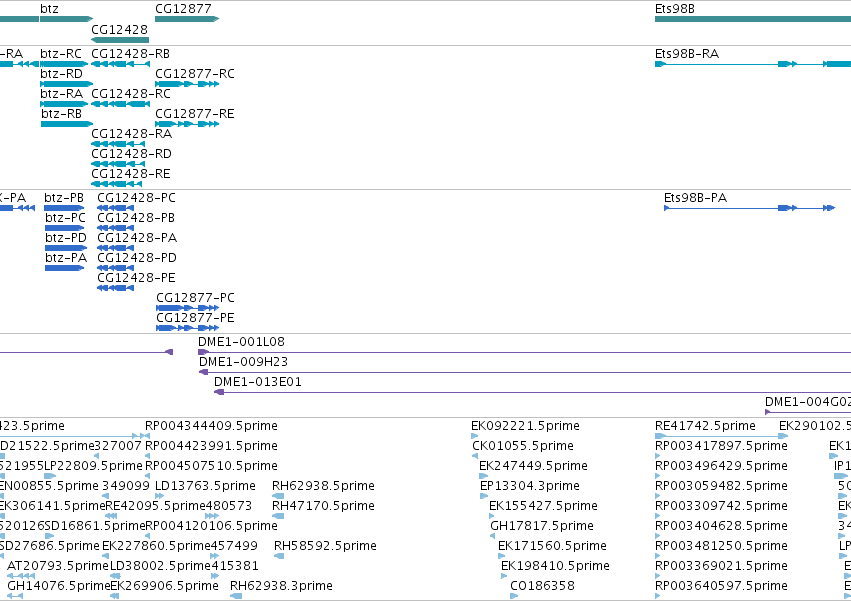
Task: Click the CG12877-PE protein glyph
Action: (187, 328)
